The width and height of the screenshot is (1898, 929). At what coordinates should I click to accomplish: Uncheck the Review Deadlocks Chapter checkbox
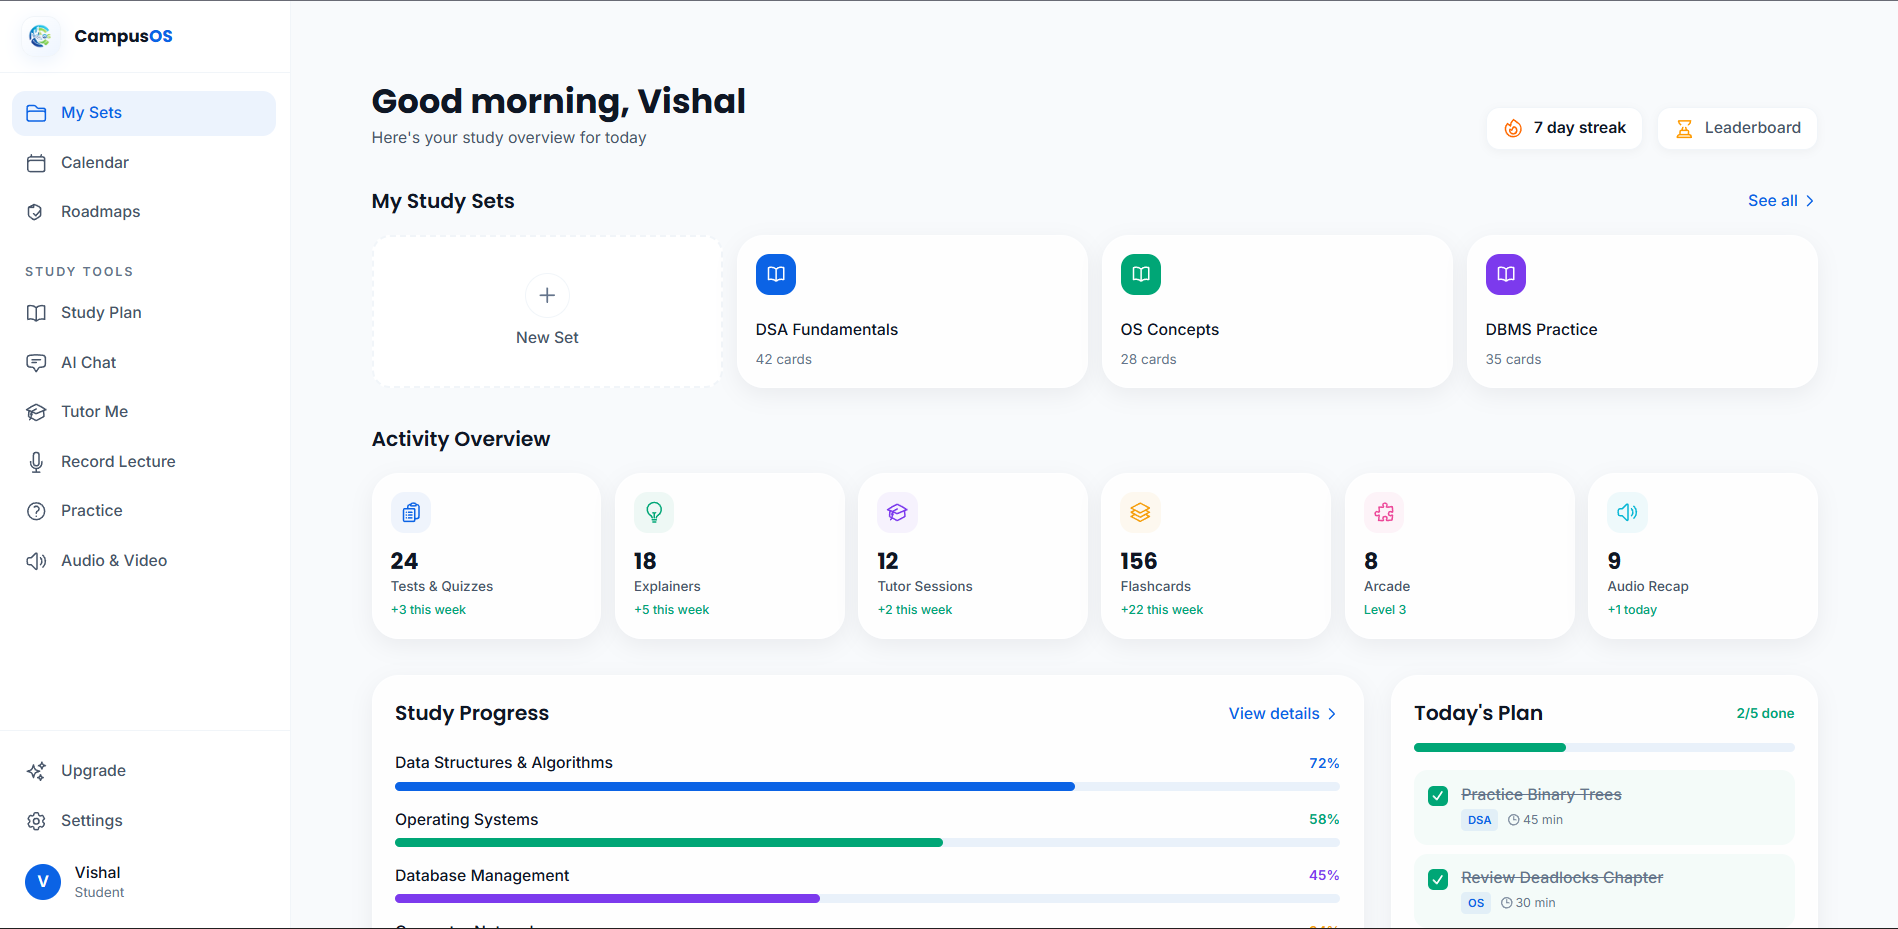(x=1438, y=879)
